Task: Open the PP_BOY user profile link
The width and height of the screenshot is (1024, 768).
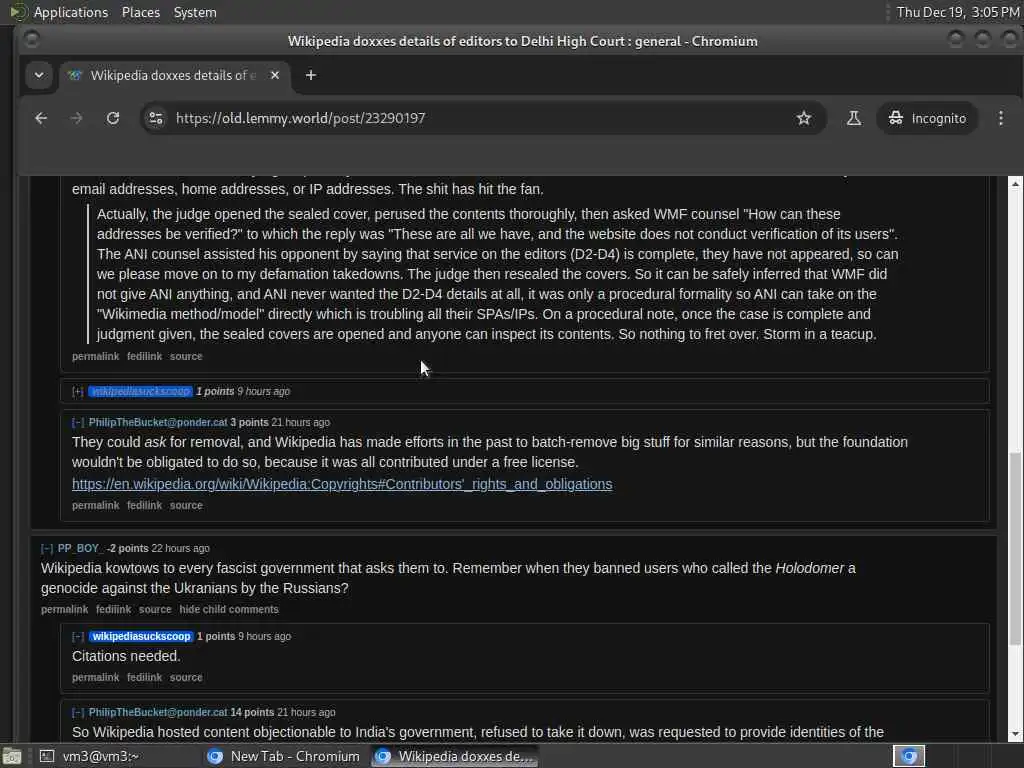Action: (80, 549)
